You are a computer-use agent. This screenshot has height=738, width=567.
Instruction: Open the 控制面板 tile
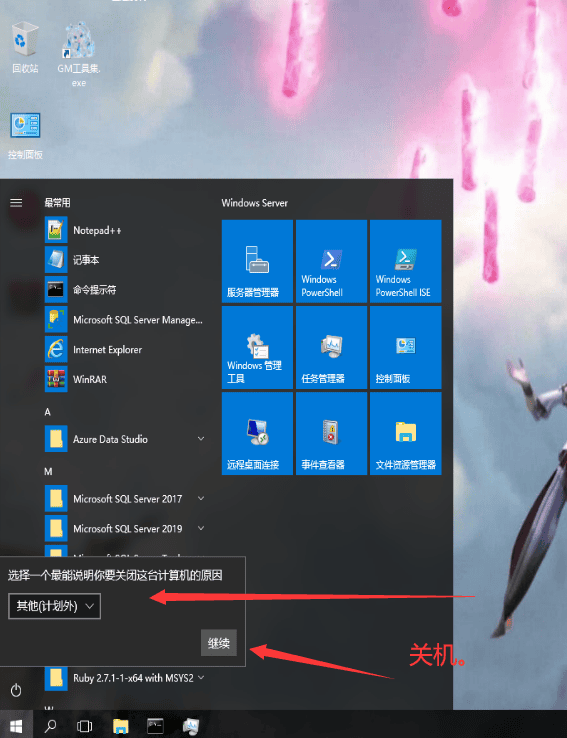406,347
